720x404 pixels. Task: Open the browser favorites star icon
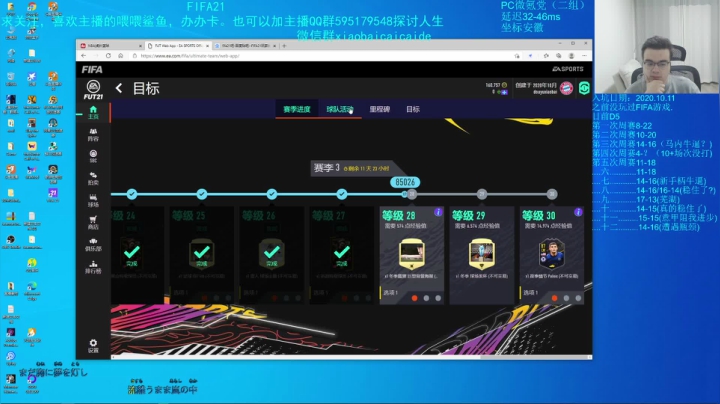tap(546, 56)
